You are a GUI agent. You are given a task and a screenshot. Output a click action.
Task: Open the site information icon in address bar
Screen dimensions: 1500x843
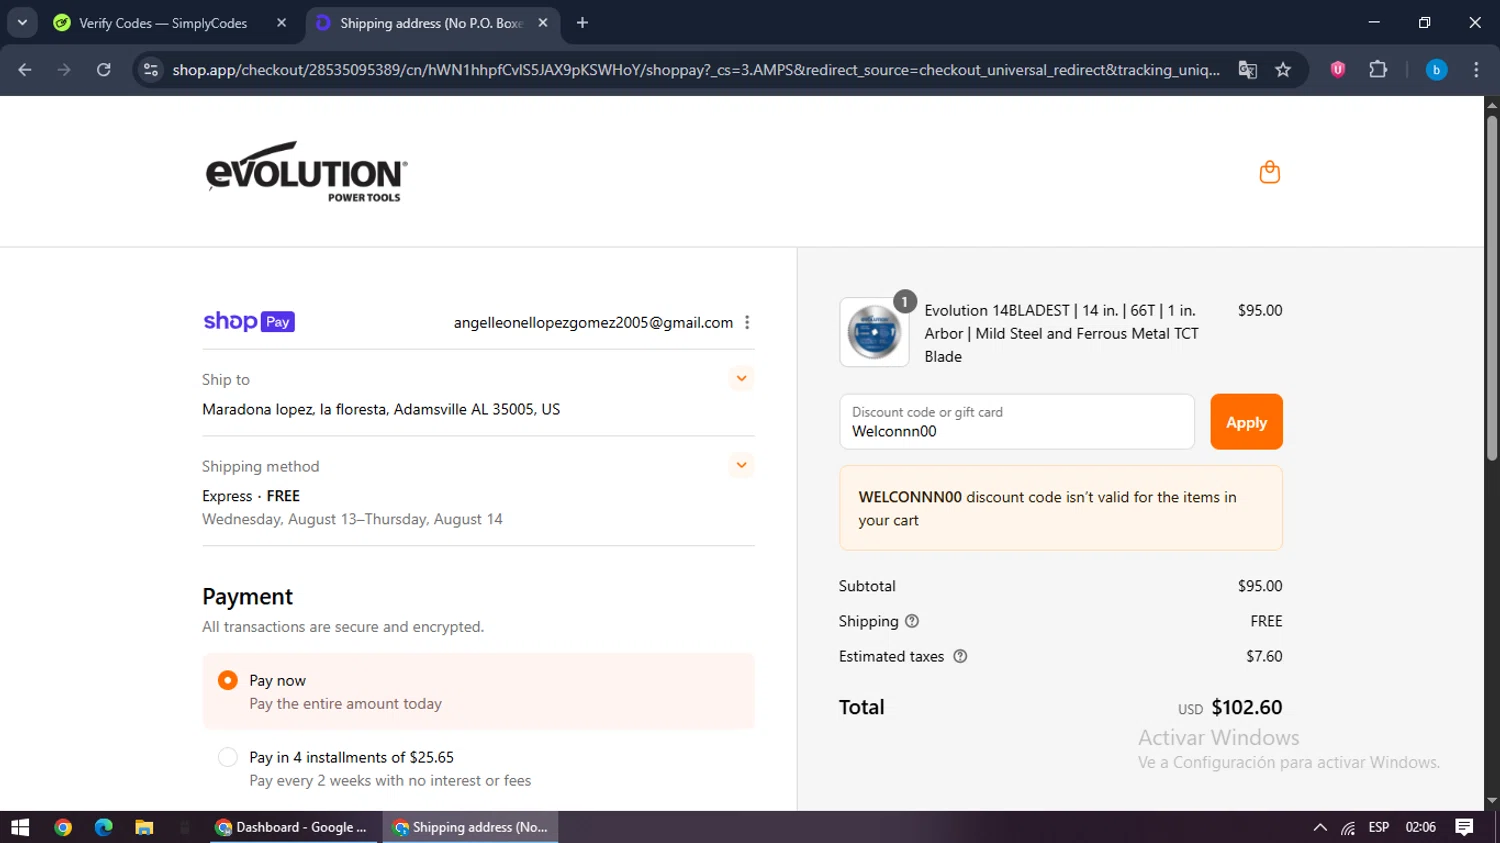[x=151, y=70]
